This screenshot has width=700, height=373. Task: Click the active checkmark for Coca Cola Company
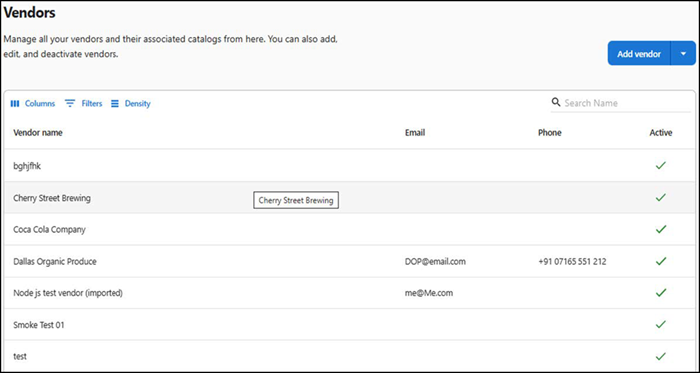click(x=660, y=229)
